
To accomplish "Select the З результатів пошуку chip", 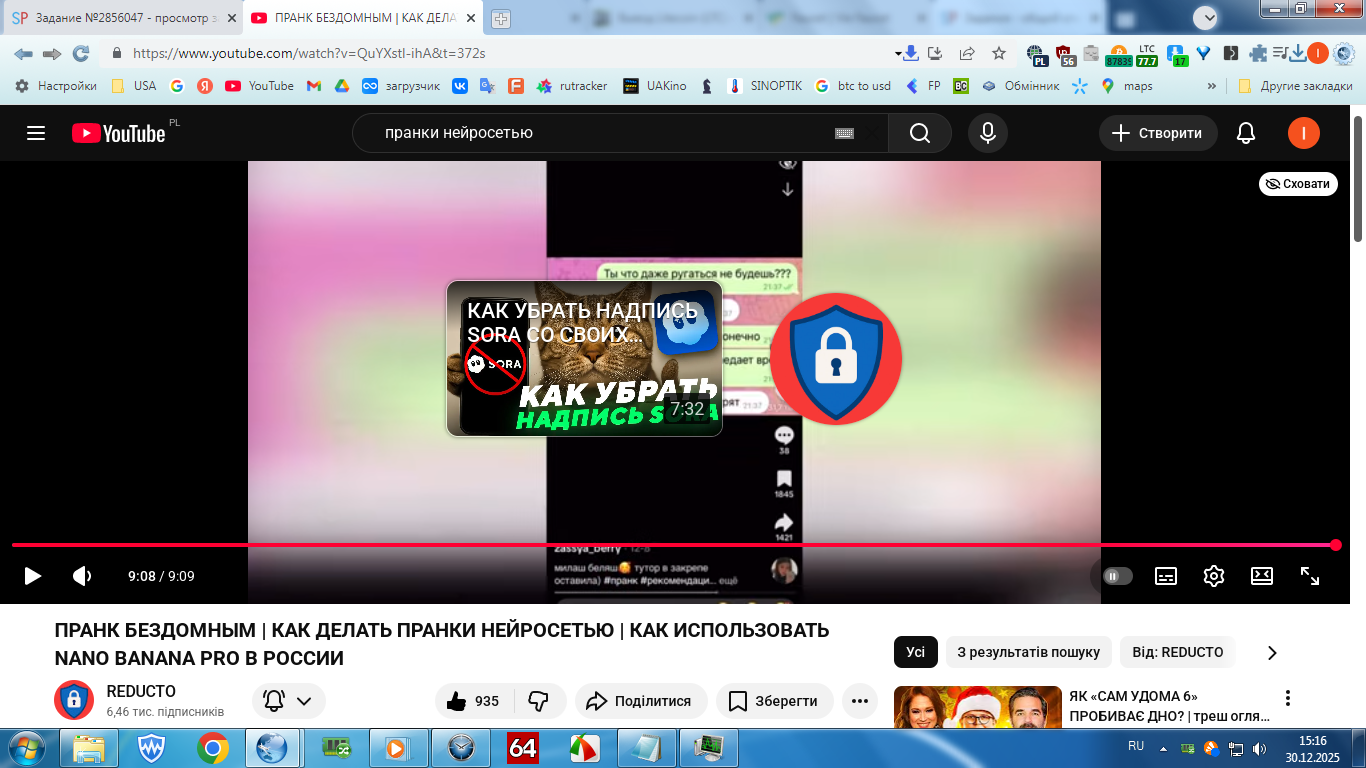I will pyautogui.click(x=1029, y=652).
